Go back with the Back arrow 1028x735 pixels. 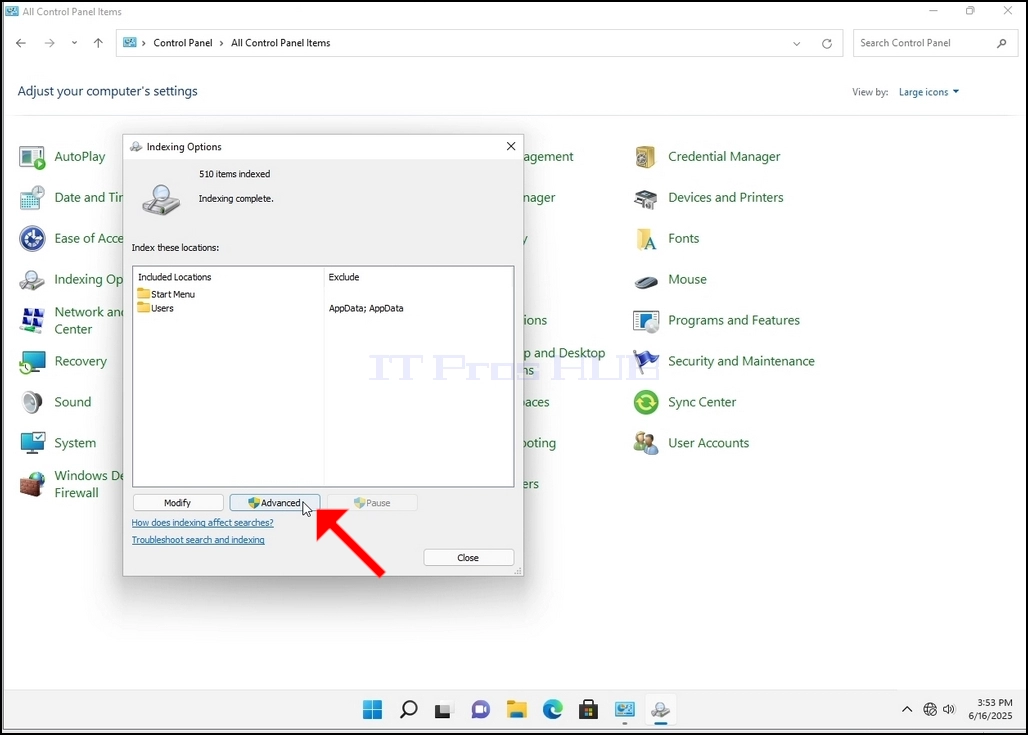(x=21, y=43)
